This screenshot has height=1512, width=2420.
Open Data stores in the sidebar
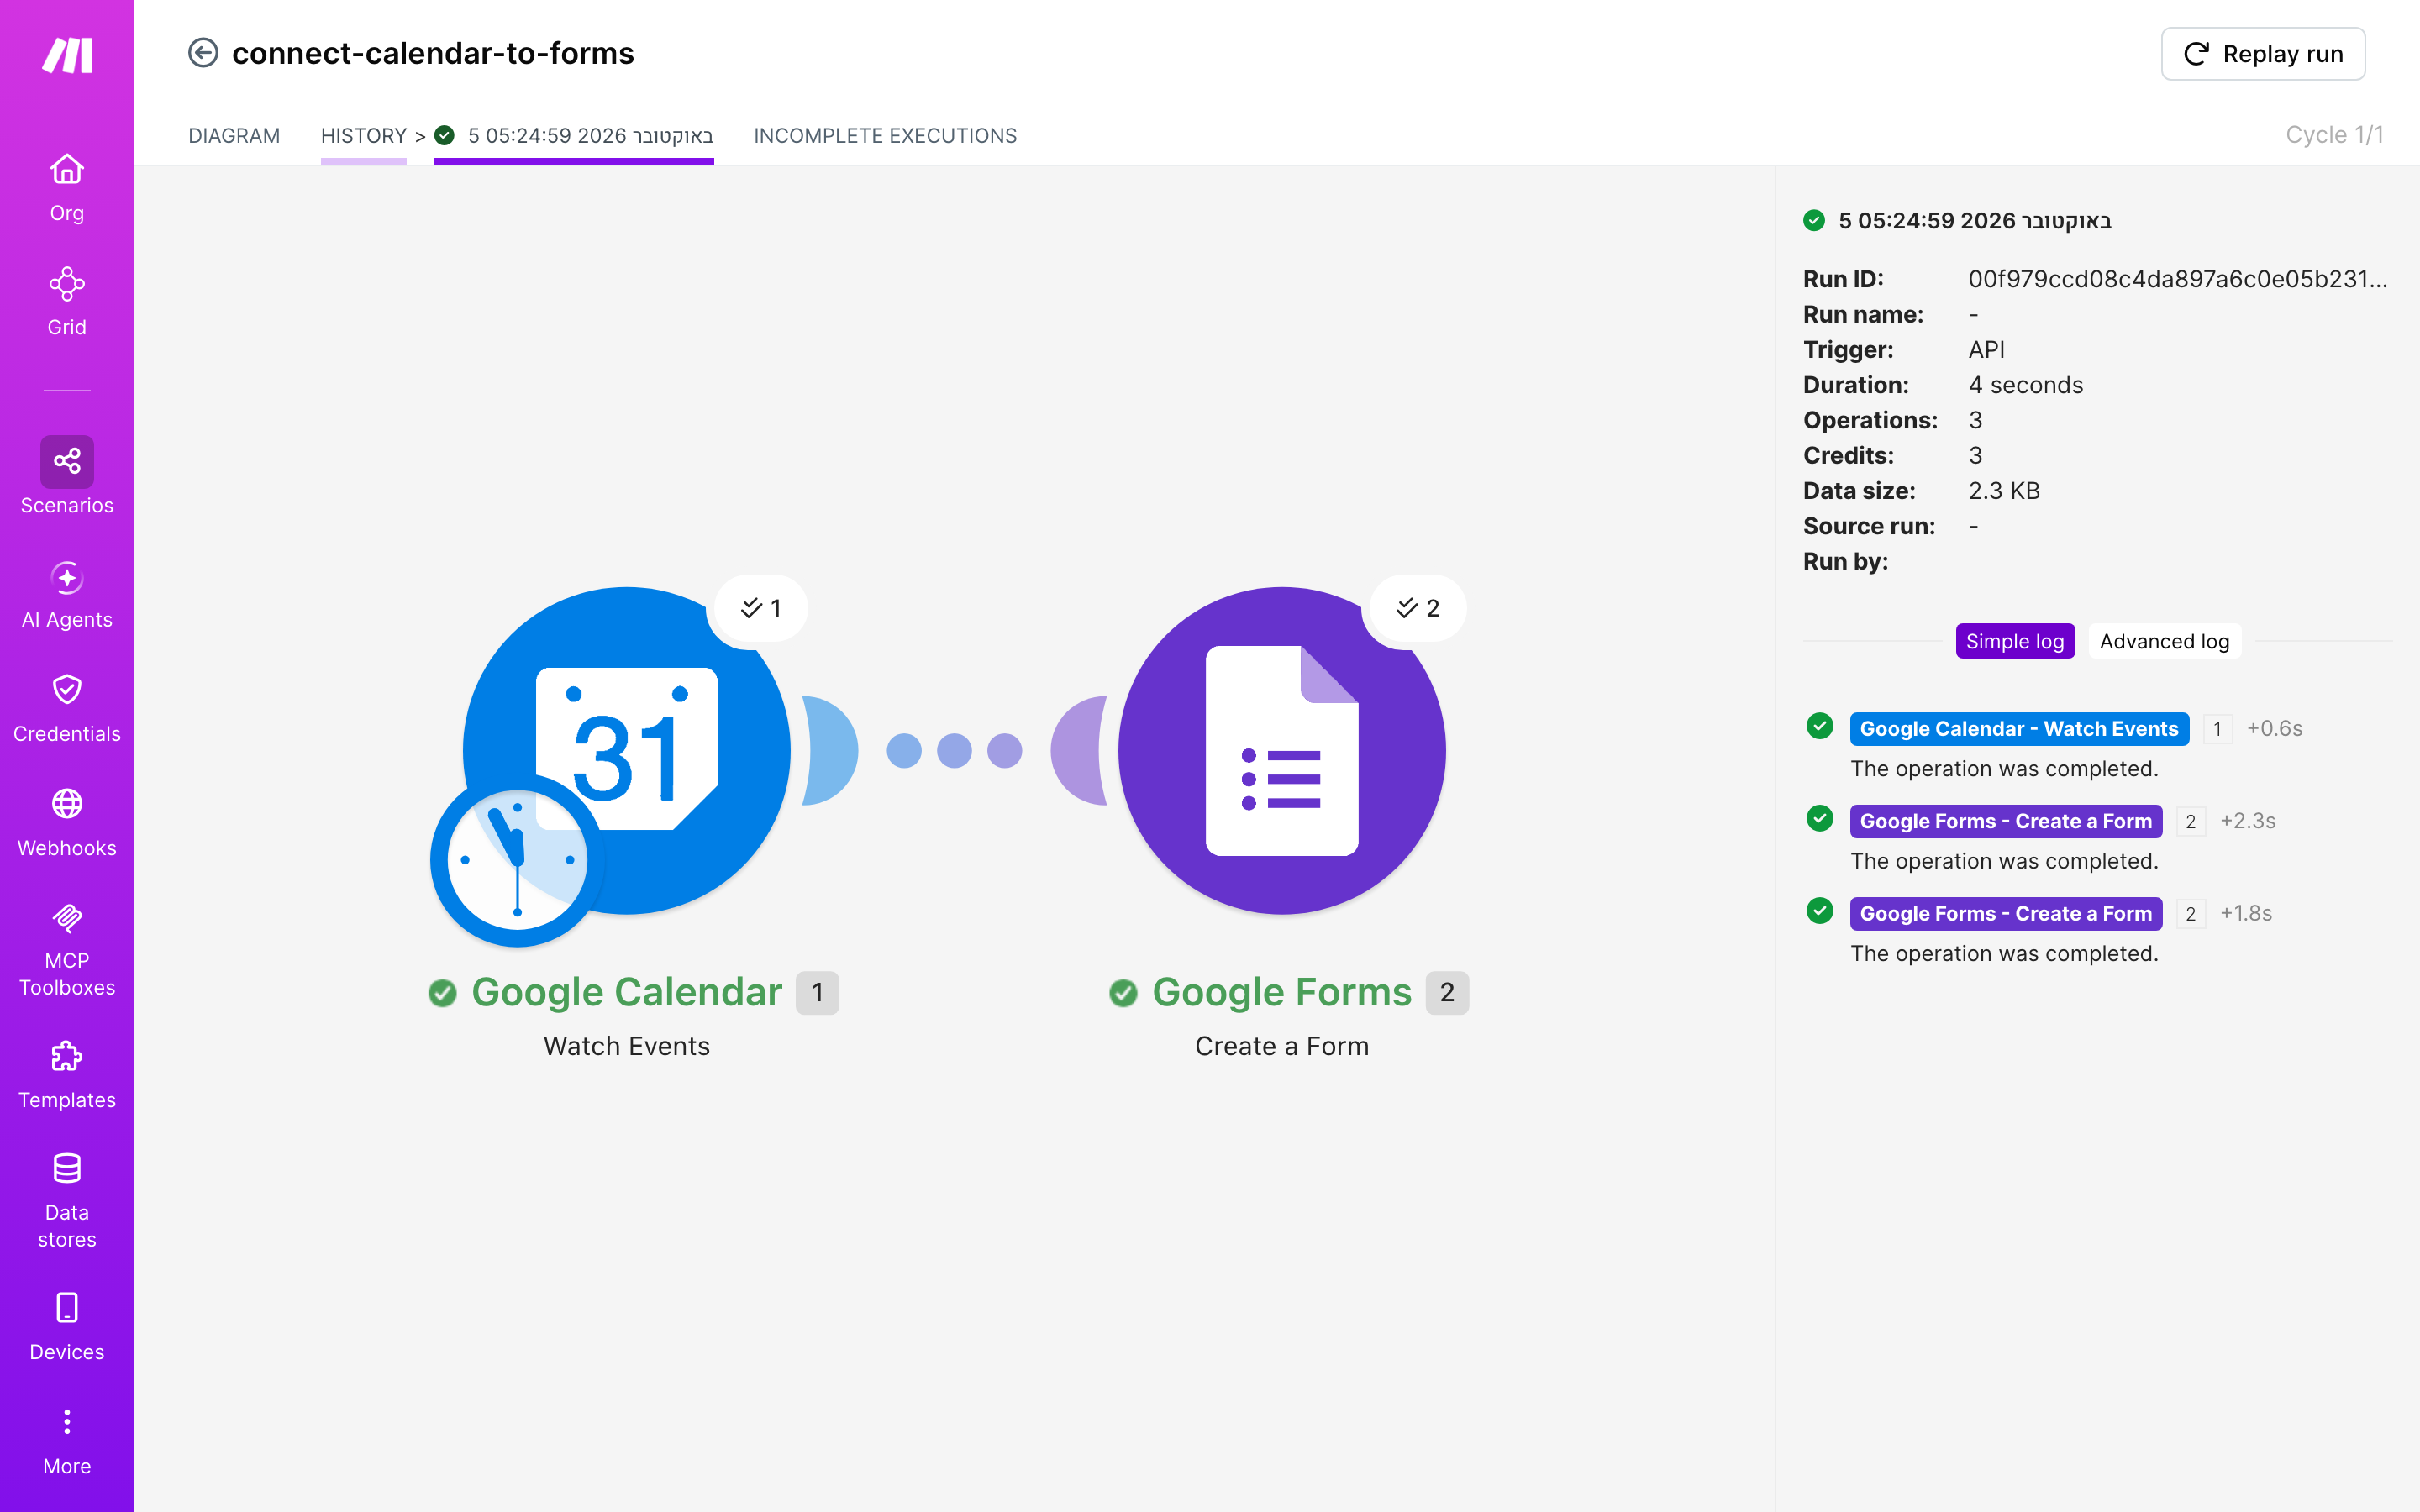67,1201
